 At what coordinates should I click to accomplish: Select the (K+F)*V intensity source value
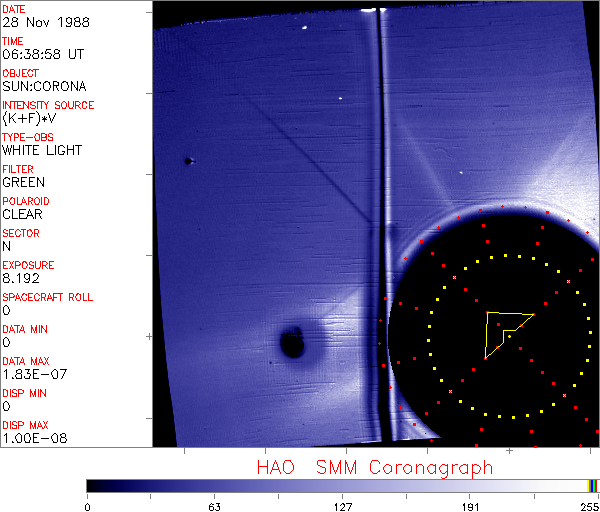point(30,118)
